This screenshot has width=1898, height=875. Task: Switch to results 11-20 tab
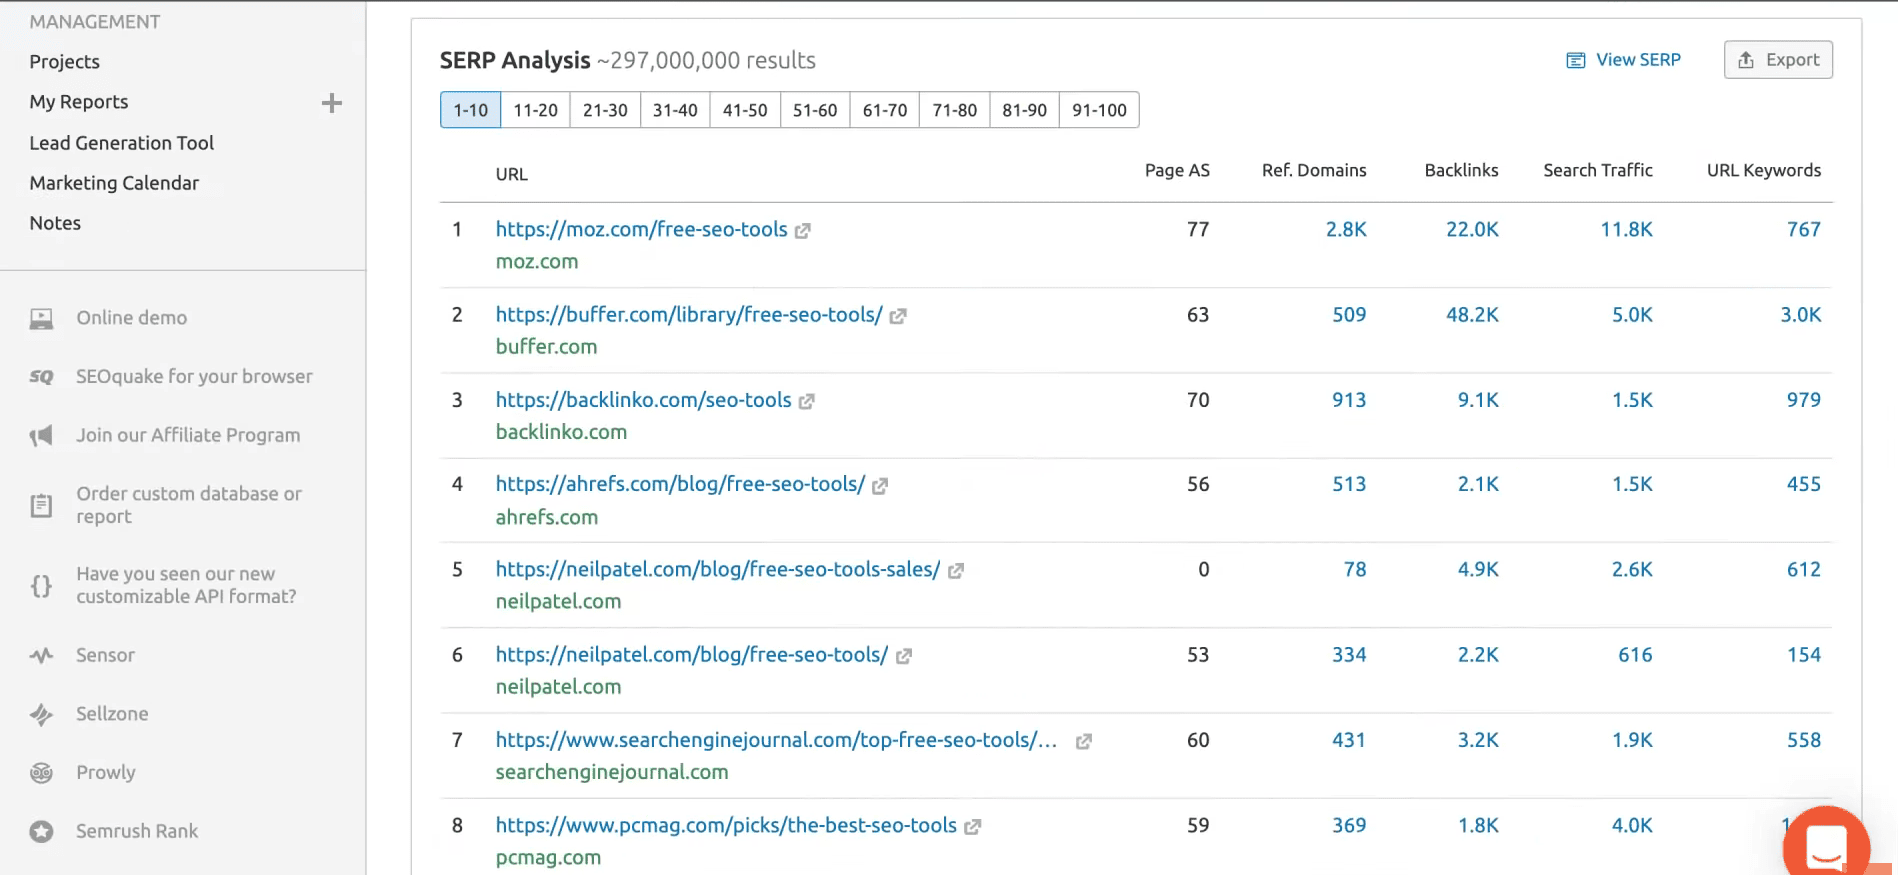click(x=535, y=110)
